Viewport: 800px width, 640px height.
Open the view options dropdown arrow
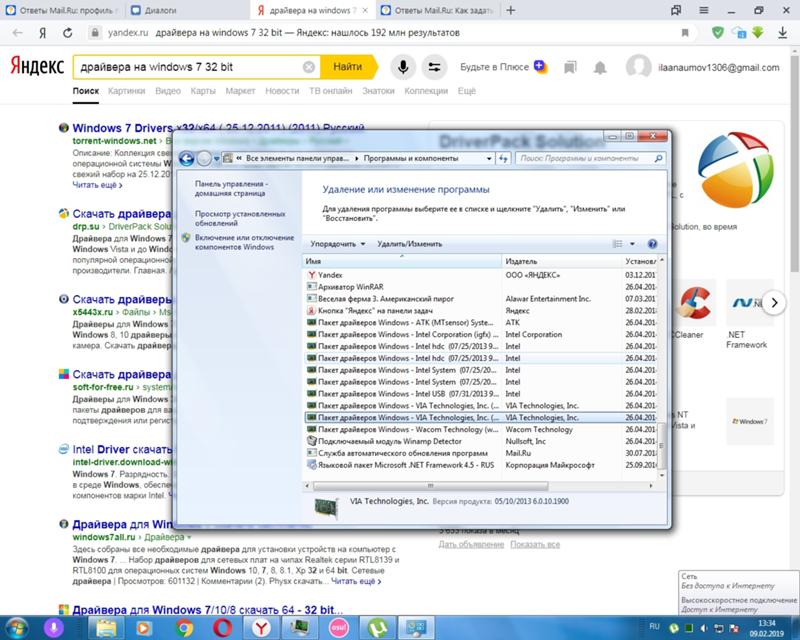click(x=632, y=244)
